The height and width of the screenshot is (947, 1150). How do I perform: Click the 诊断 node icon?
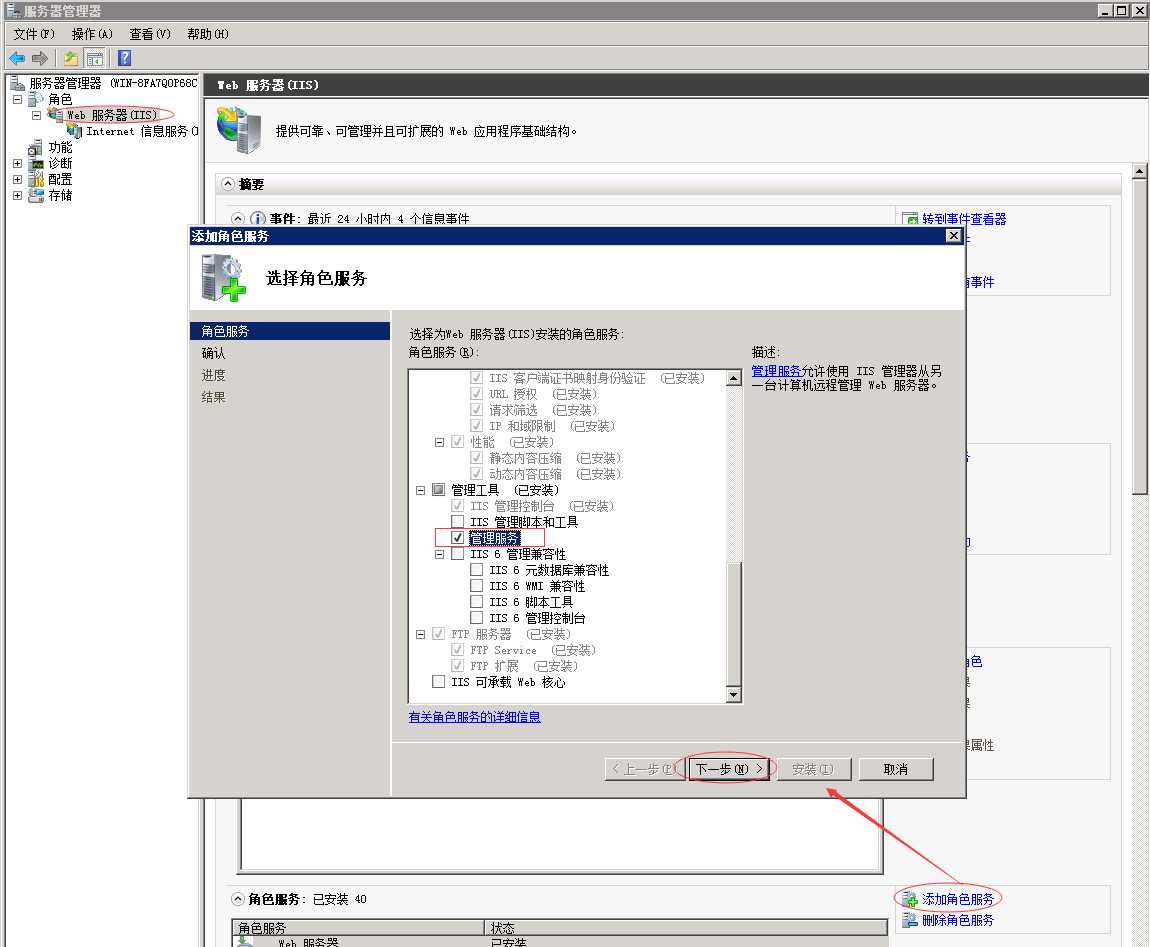36,163
